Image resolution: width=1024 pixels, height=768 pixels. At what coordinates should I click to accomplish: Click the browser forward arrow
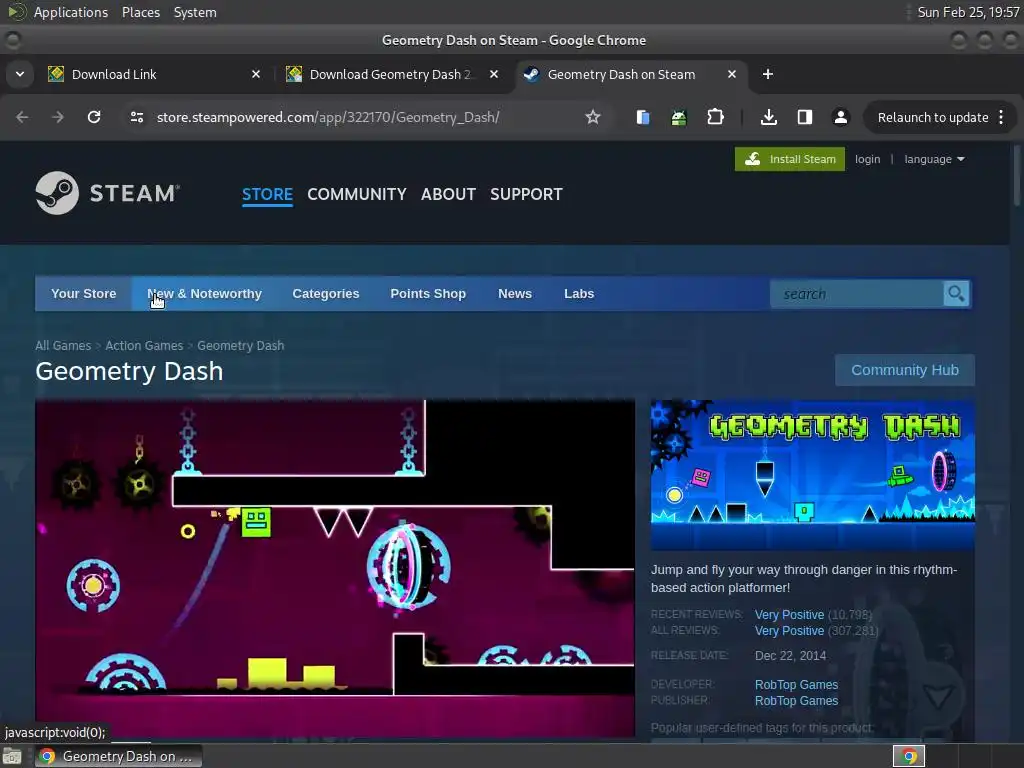coord(57,117)
